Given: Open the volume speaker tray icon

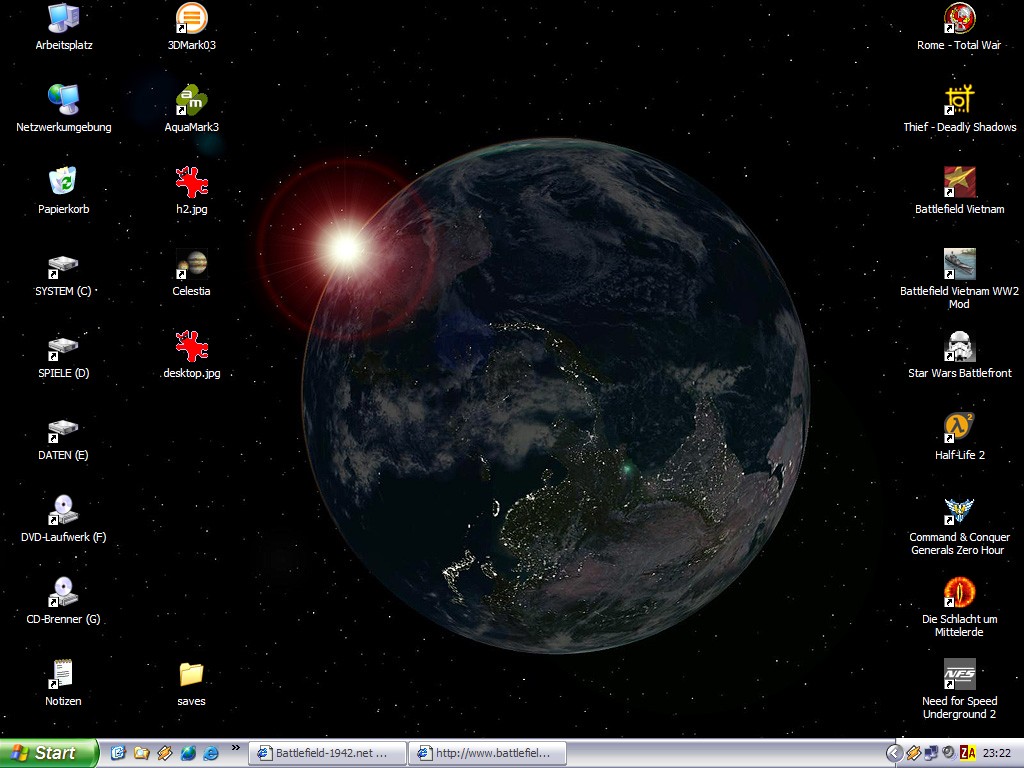Looking at the screenshot, I should (x=949, y=753).
